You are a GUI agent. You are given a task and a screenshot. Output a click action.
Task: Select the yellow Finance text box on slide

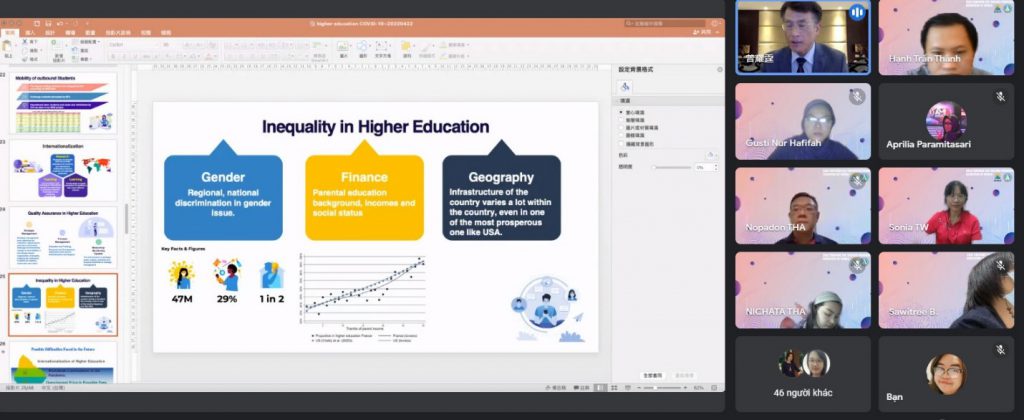(364, 197)
